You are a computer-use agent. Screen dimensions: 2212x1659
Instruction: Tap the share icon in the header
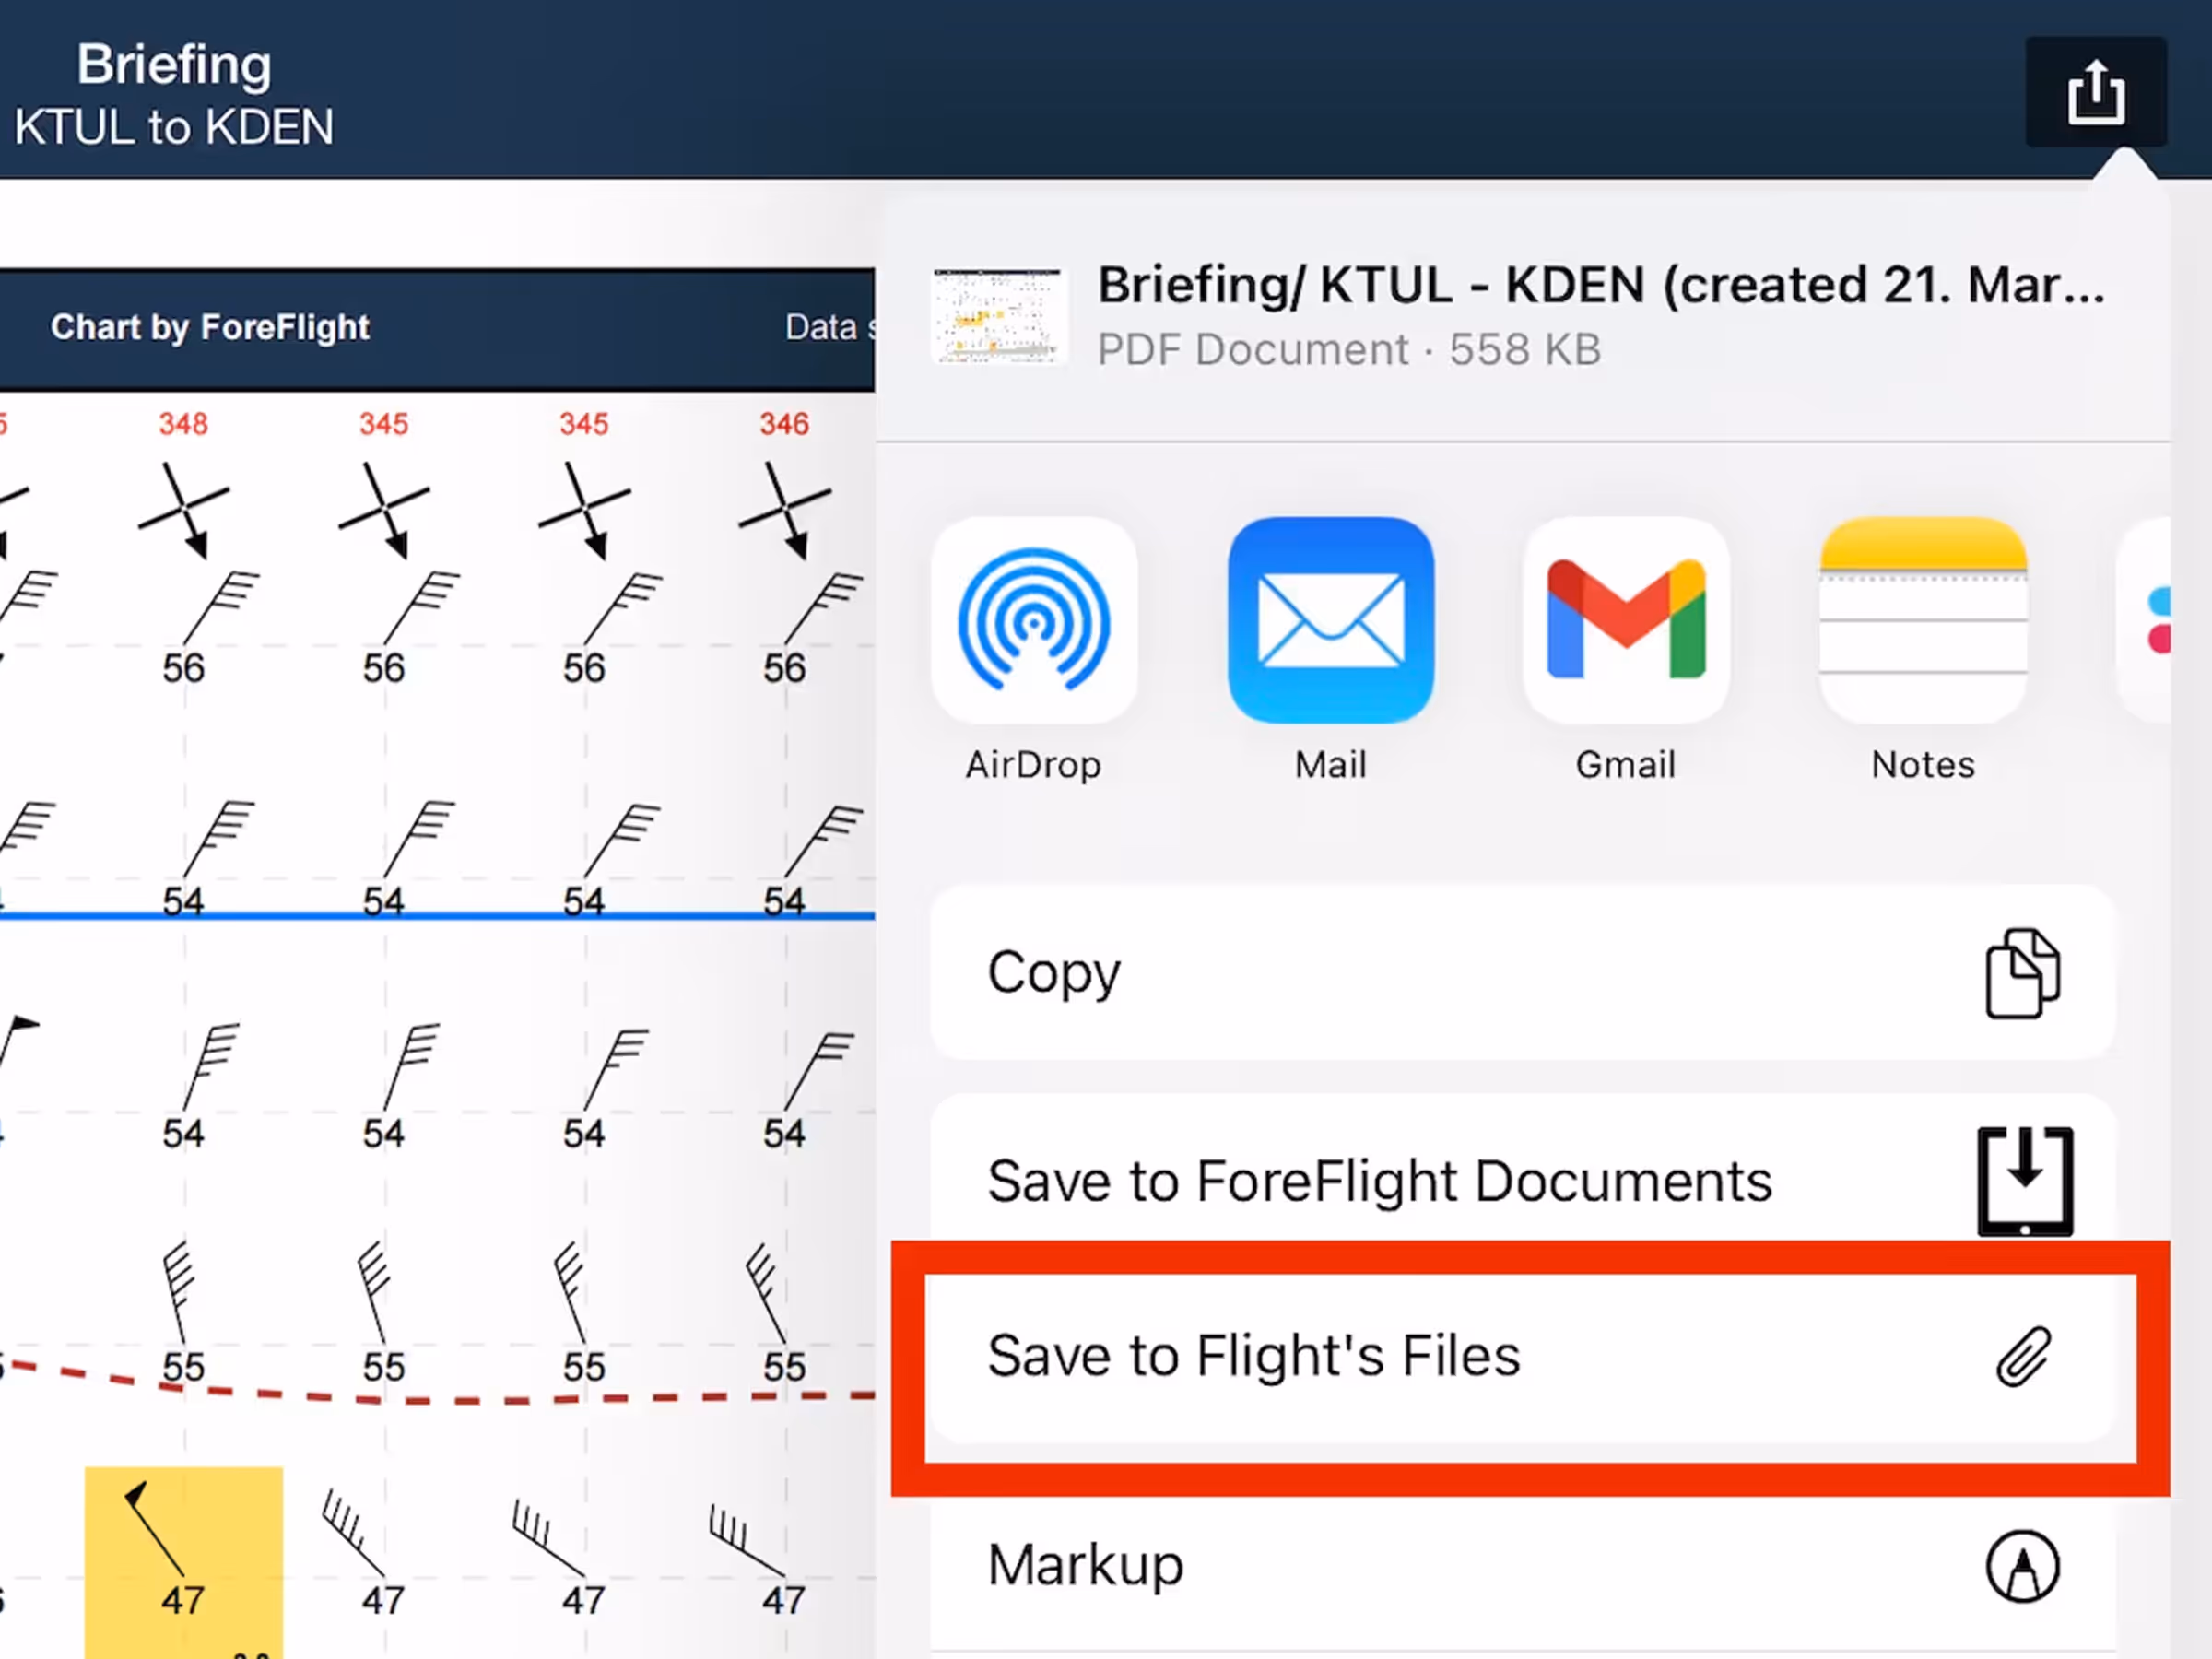(2095, 93)
